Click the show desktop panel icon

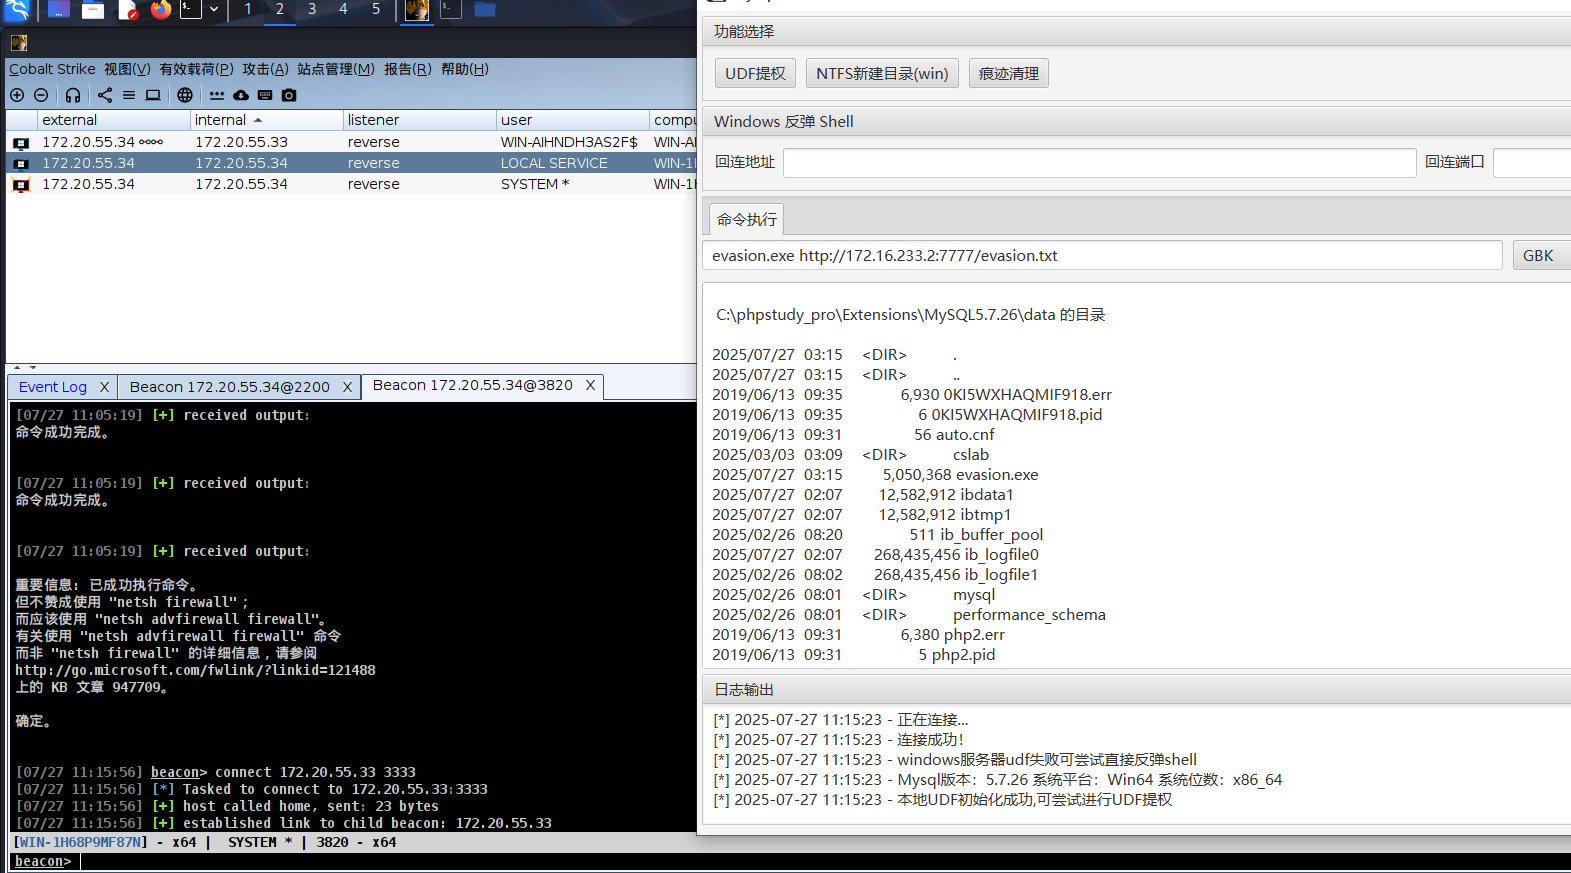point(59,10)
